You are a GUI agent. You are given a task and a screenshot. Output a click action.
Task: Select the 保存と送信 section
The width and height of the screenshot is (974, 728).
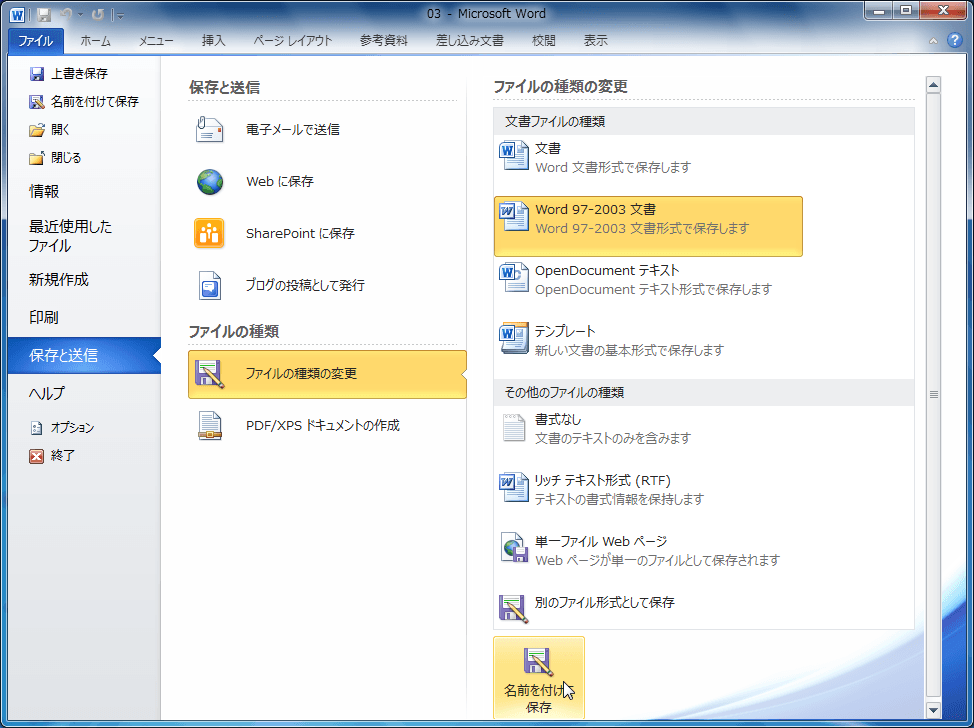point(84,355)
